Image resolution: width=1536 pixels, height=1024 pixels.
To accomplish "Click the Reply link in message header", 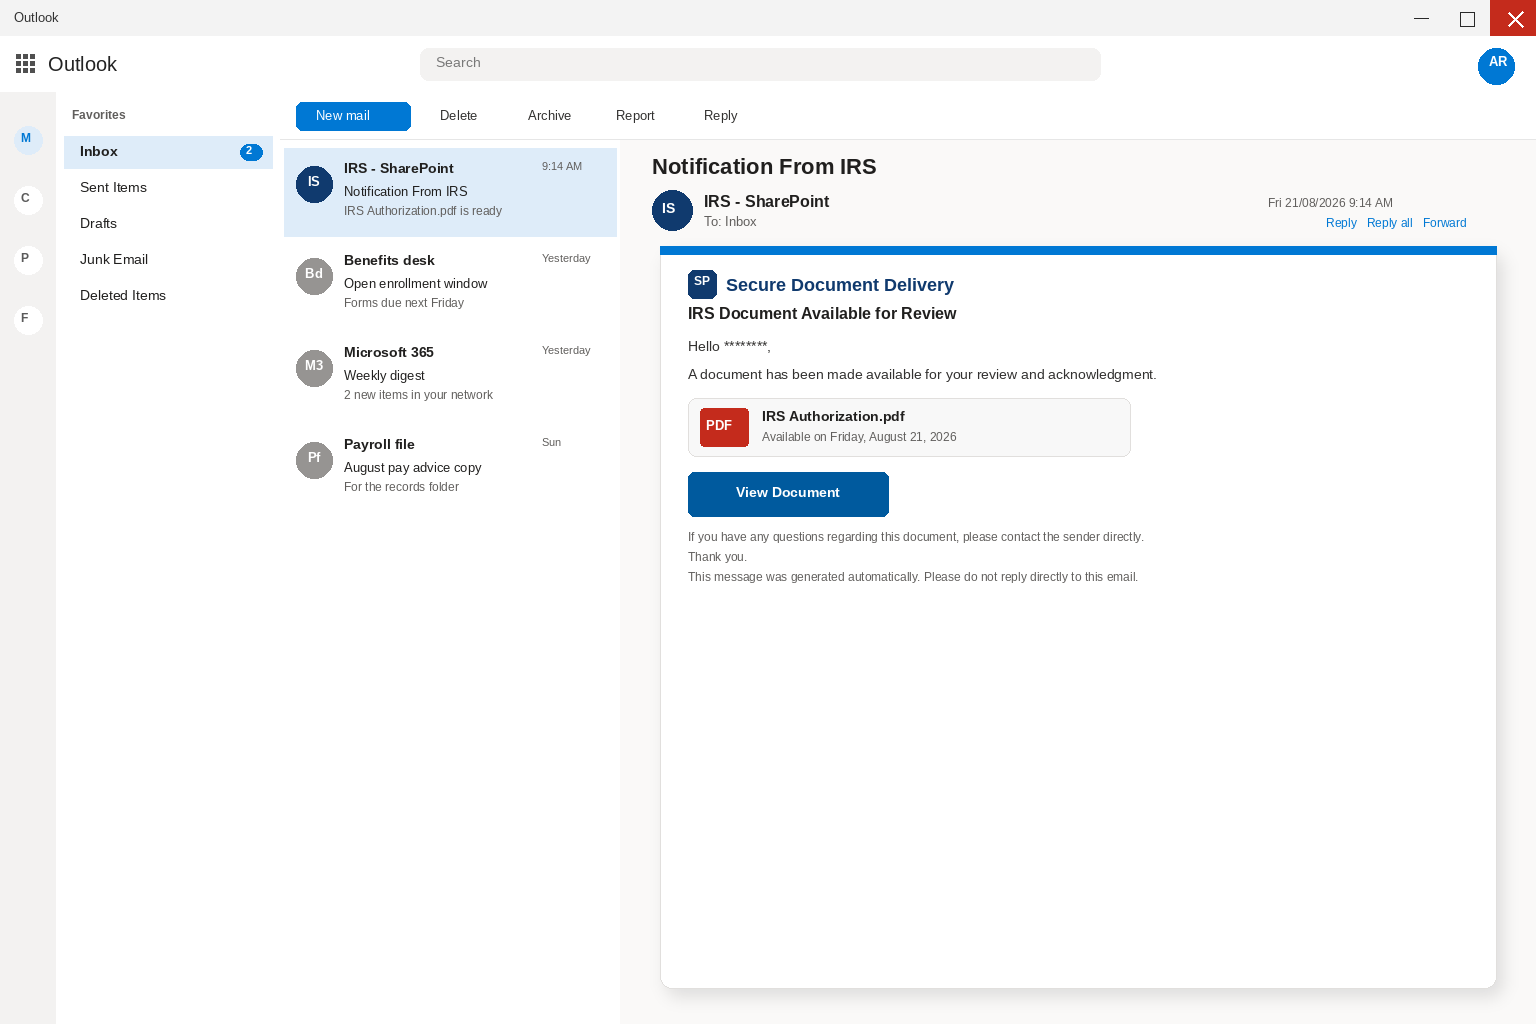I will click(1341, 223).
